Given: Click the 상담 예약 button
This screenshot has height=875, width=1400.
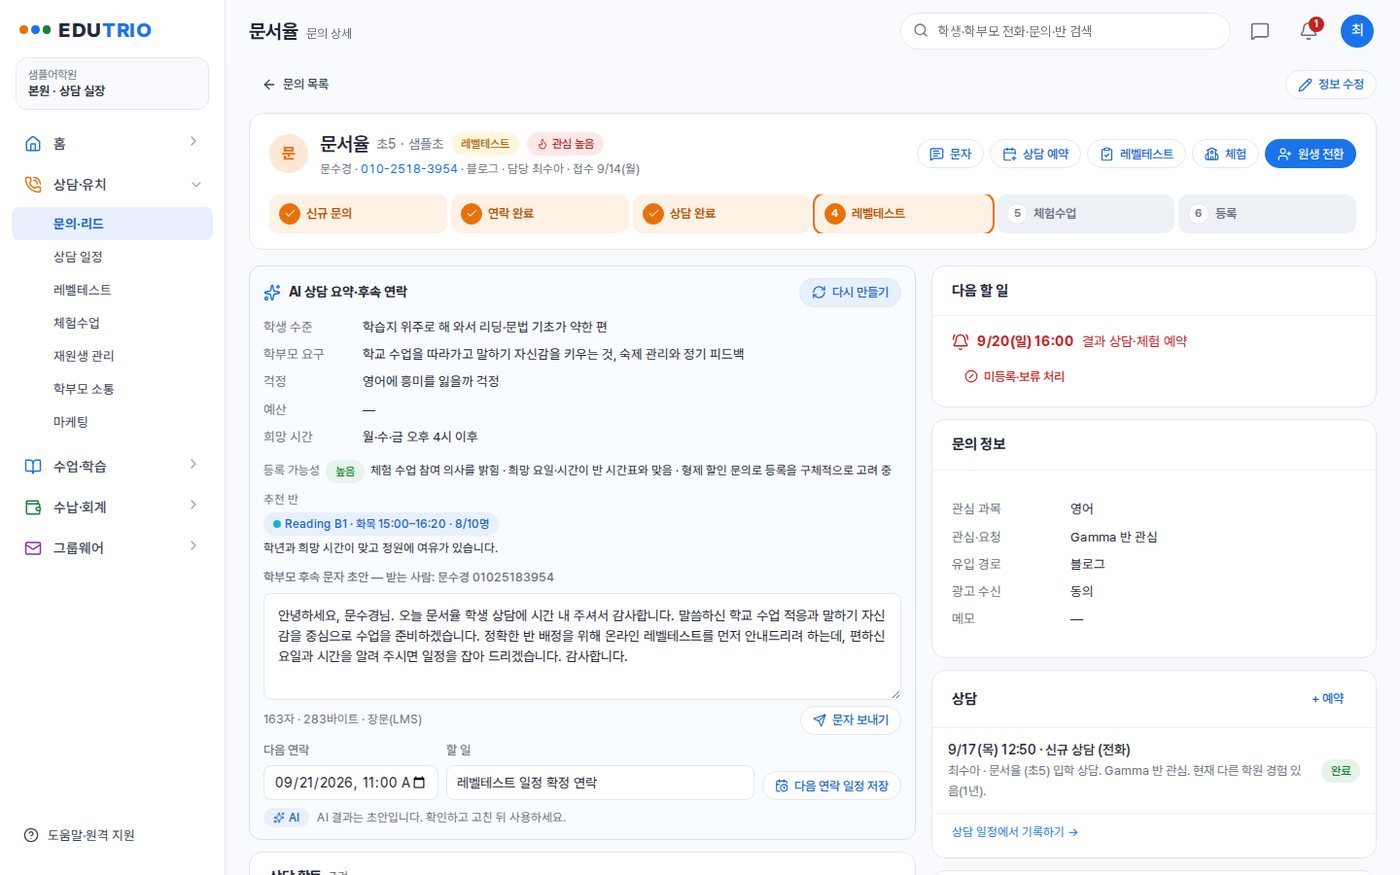Looking at the screenshot, I should pyautogui.click(x=1035, y=154).
